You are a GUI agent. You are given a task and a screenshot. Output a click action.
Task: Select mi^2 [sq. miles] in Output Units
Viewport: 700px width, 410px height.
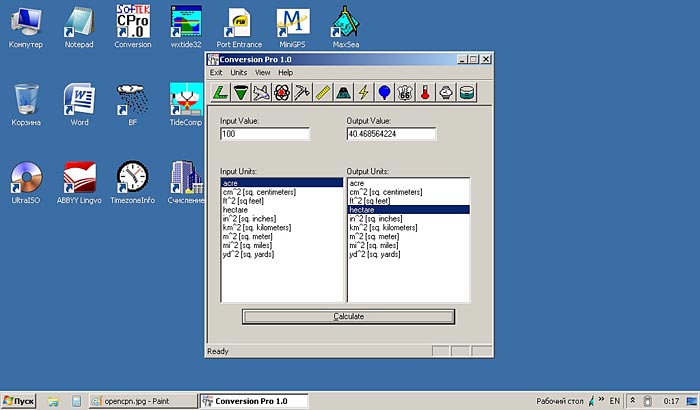pyautogui.click(x=409, y=246)
